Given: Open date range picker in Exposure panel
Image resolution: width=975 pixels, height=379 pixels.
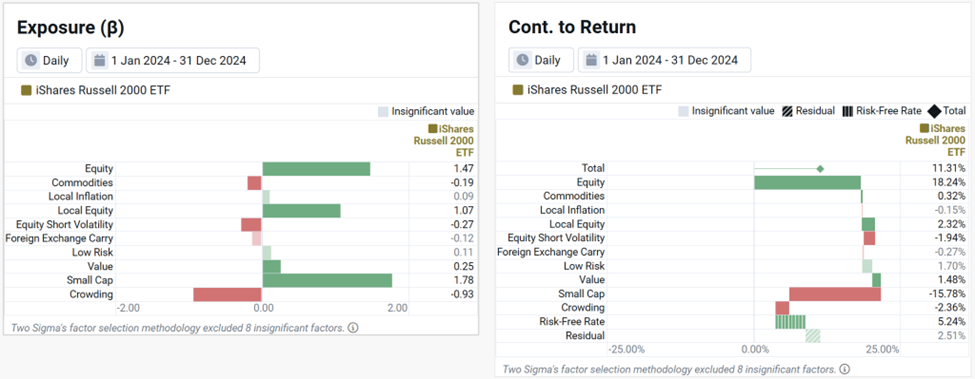Looking at the screenshot, I should (x=172, y=60).
